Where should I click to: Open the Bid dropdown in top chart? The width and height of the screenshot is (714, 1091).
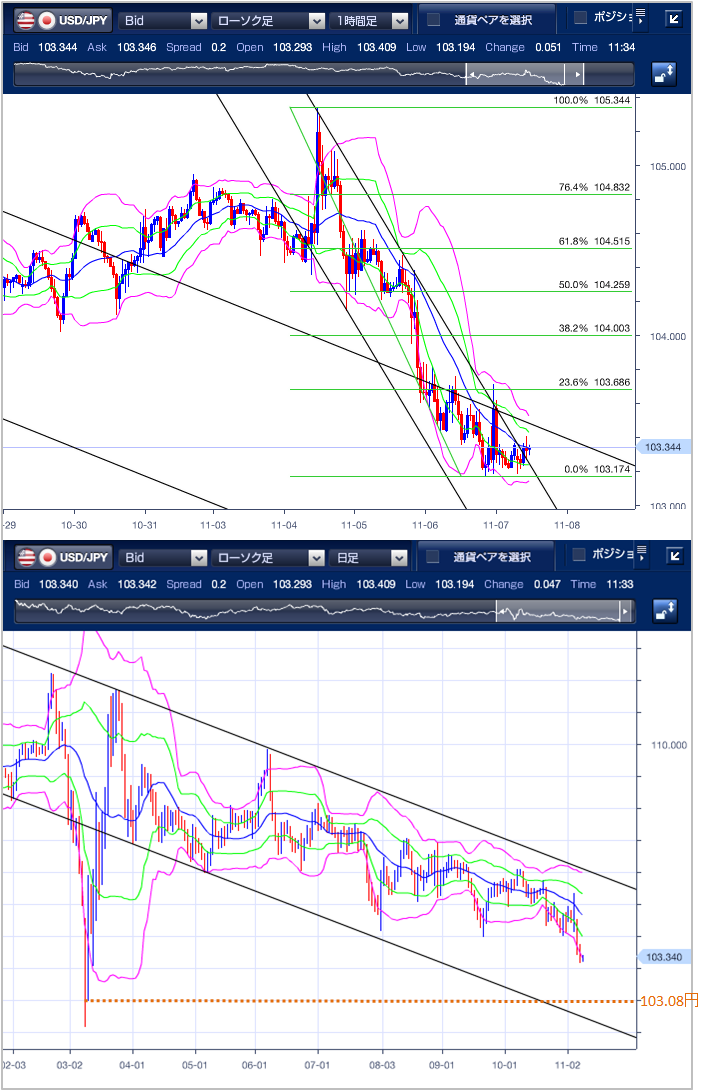point(163,20)
